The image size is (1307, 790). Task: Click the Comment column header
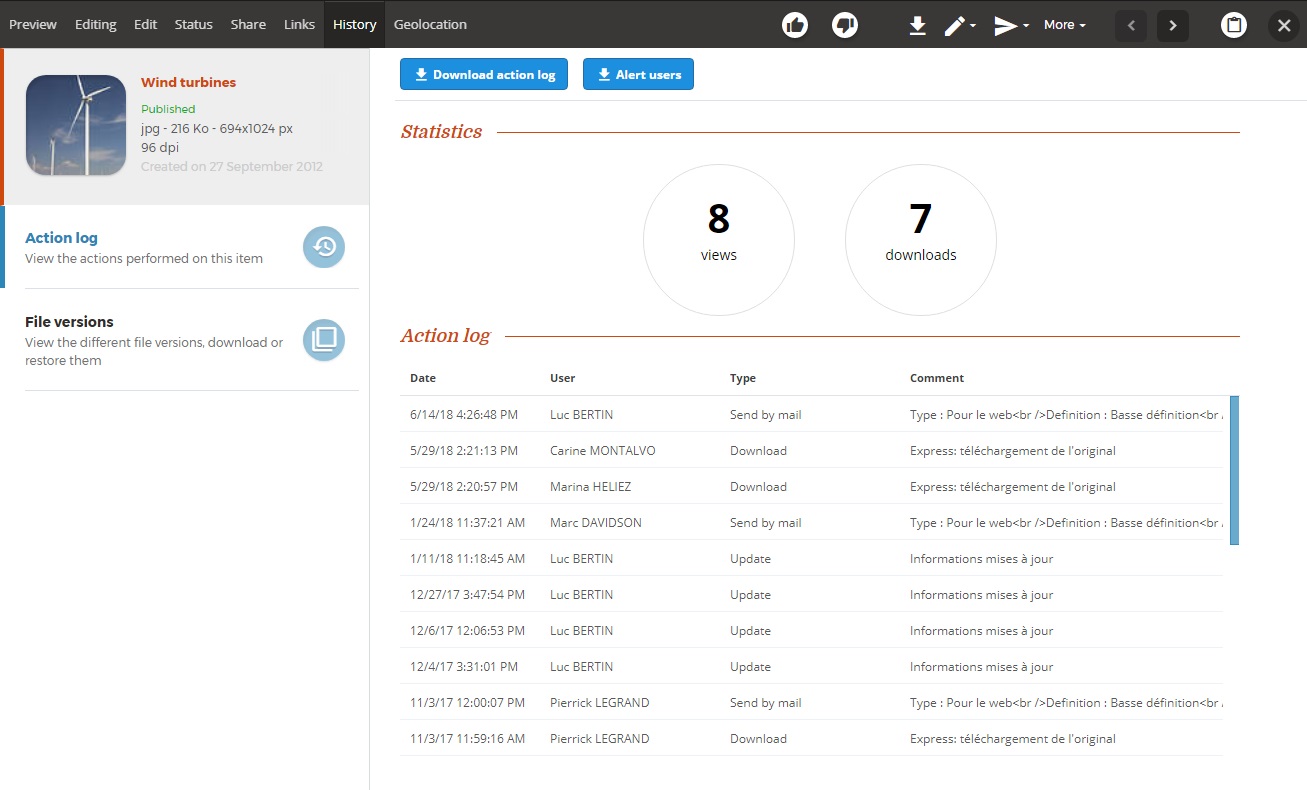click(937, 378)
